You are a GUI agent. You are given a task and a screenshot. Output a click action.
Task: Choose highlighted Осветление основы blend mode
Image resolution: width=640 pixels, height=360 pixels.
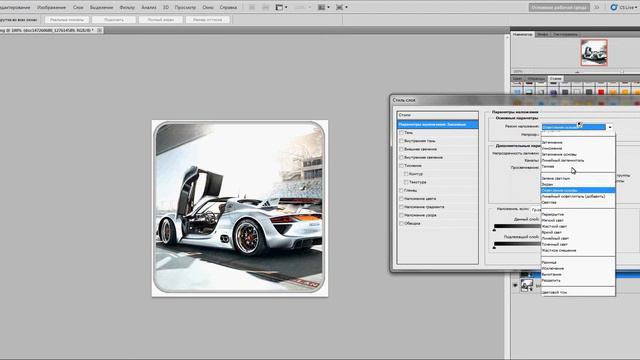578,190
